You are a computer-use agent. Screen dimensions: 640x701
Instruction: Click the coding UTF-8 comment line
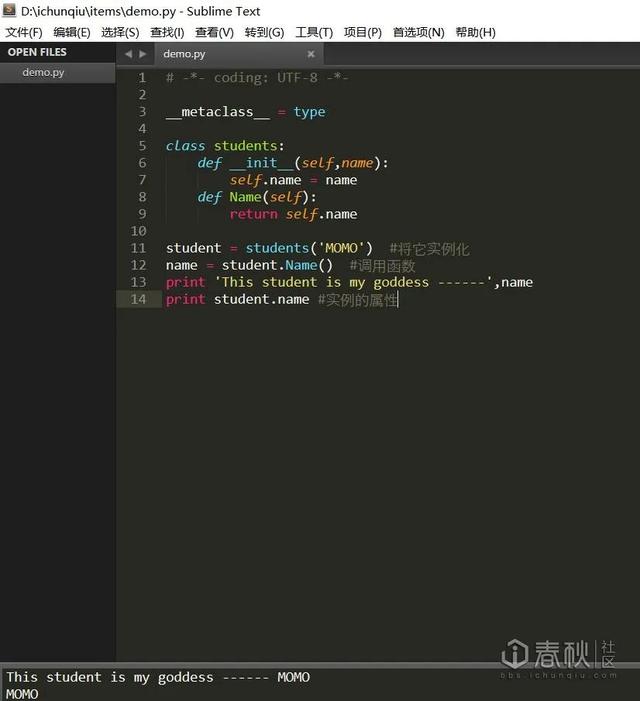[257, 78]
